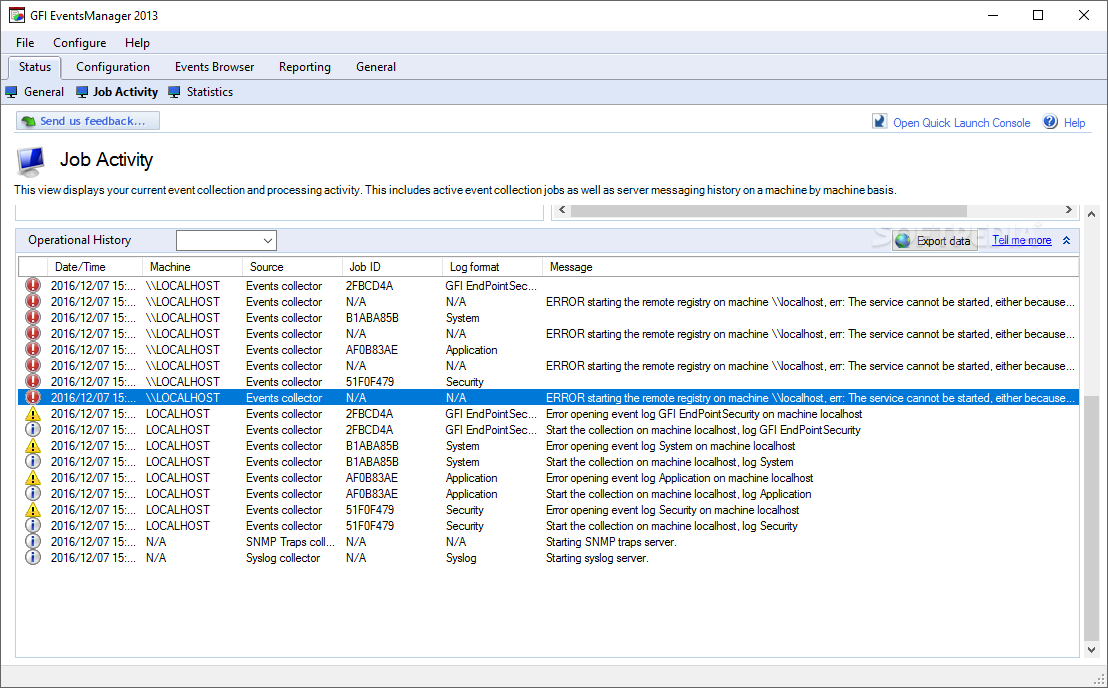The image size is (1108, 688).
Task: Click the 'Syslog' log format cell
Action: click(x=461, y=558)
